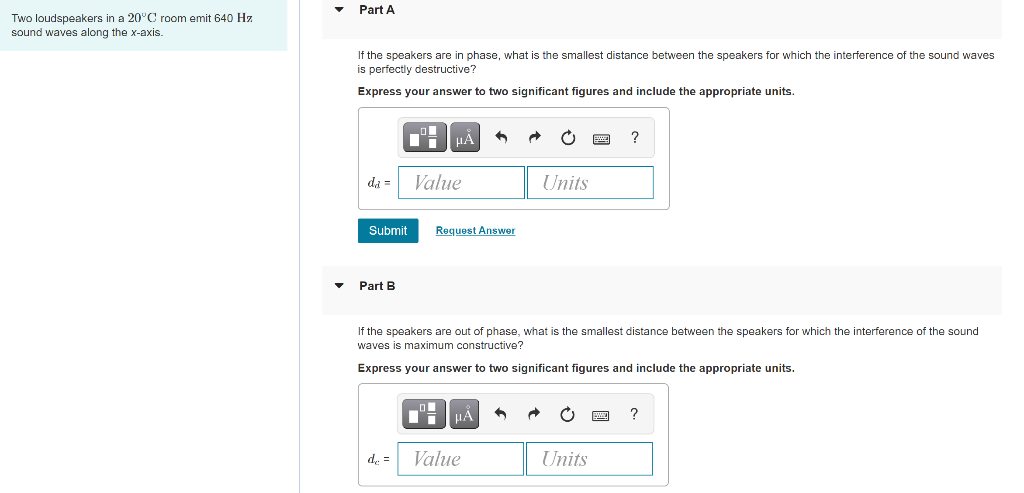
Task: Open templates icon in Part A toolbar
Action: [425, 138]
